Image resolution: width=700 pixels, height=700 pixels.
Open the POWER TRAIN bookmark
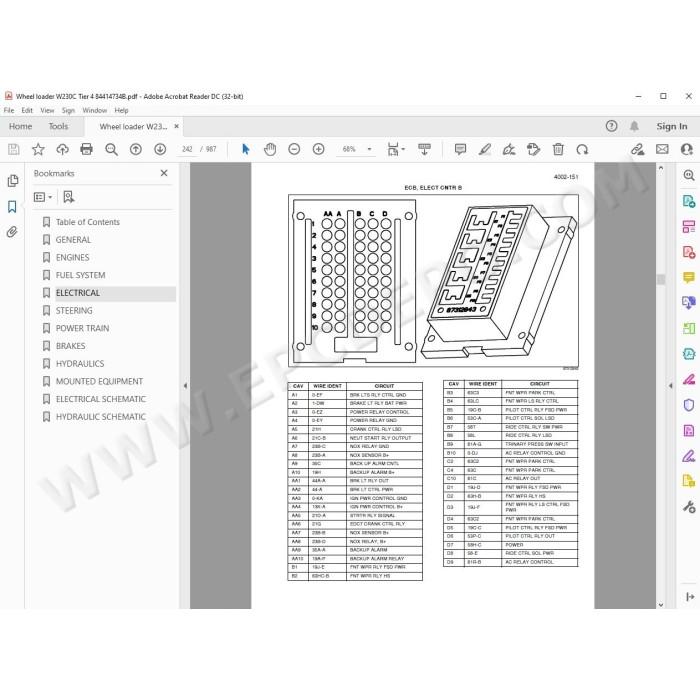click(82, 328)
